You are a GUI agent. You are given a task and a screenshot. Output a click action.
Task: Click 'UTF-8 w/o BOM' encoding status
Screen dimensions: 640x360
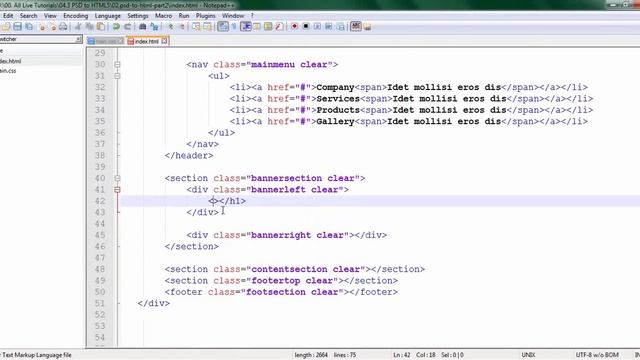(597, 355)
